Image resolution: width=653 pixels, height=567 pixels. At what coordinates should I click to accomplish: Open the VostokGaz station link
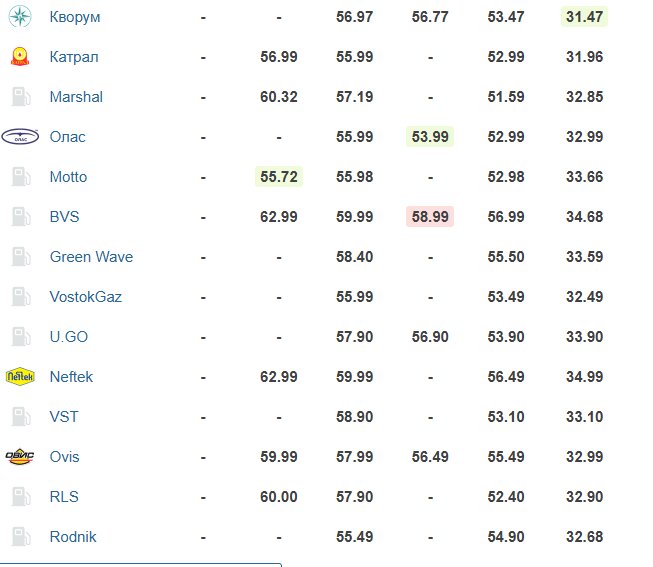click(x=86, y=297)
